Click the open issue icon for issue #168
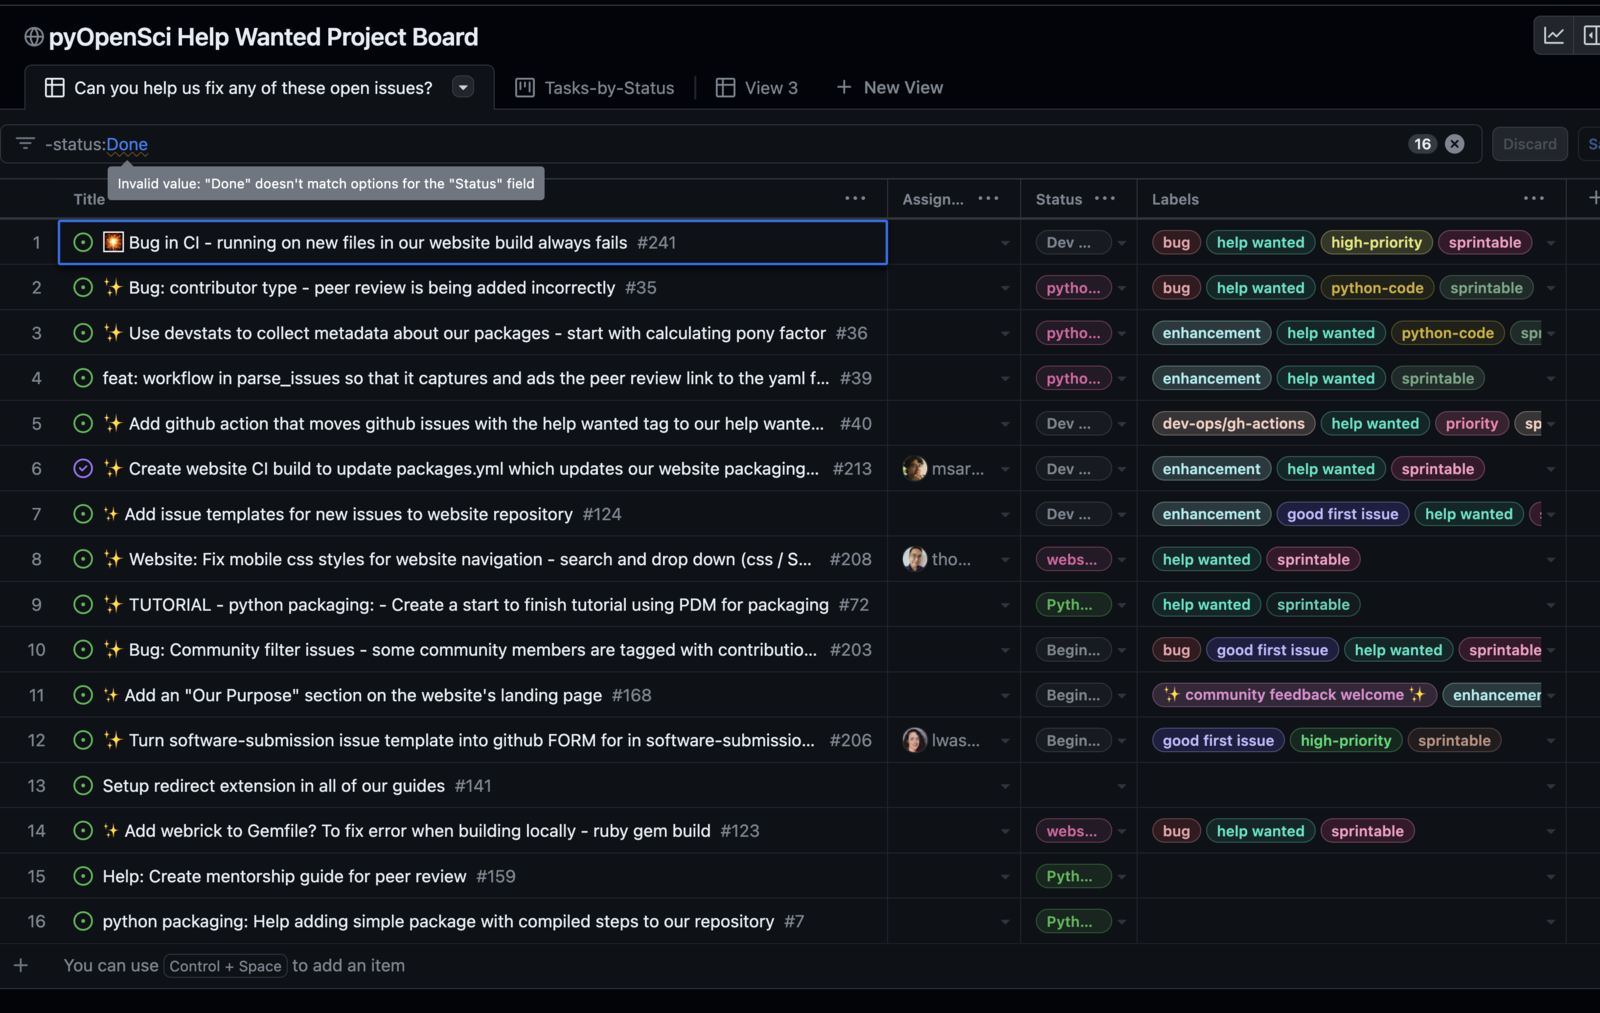The height and width of the screenshot is (1013, 1600). (x=84, y=695)
